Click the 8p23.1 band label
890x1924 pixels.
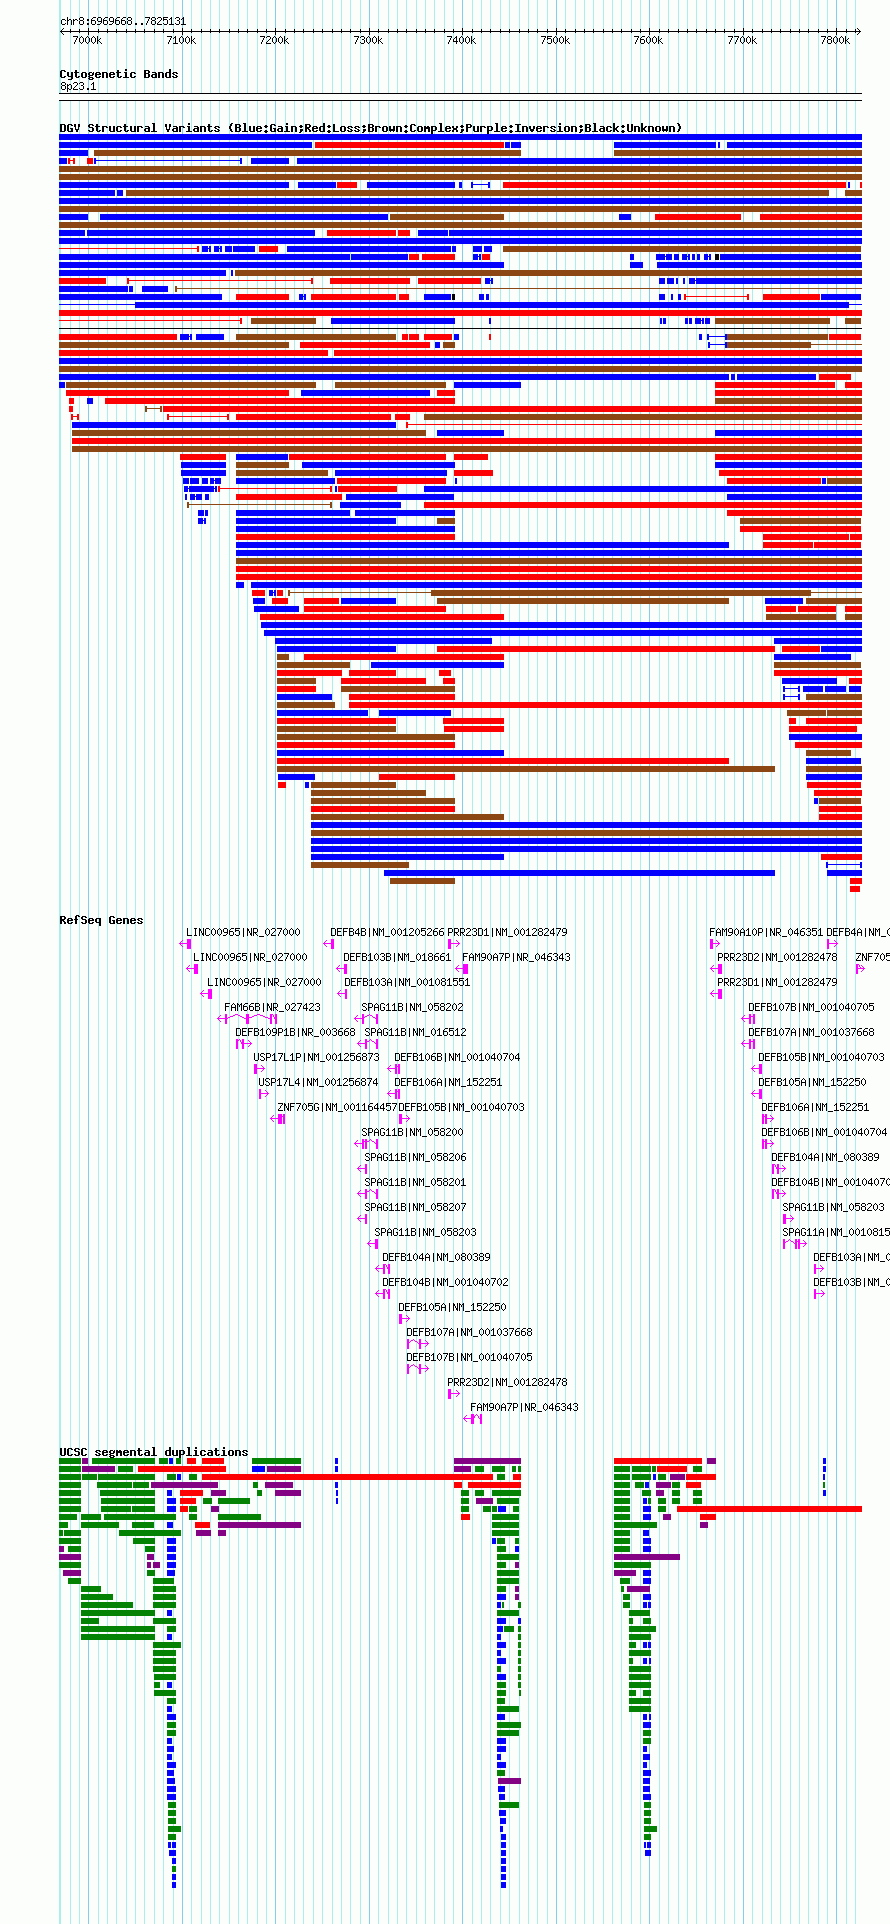click(78, 86)
